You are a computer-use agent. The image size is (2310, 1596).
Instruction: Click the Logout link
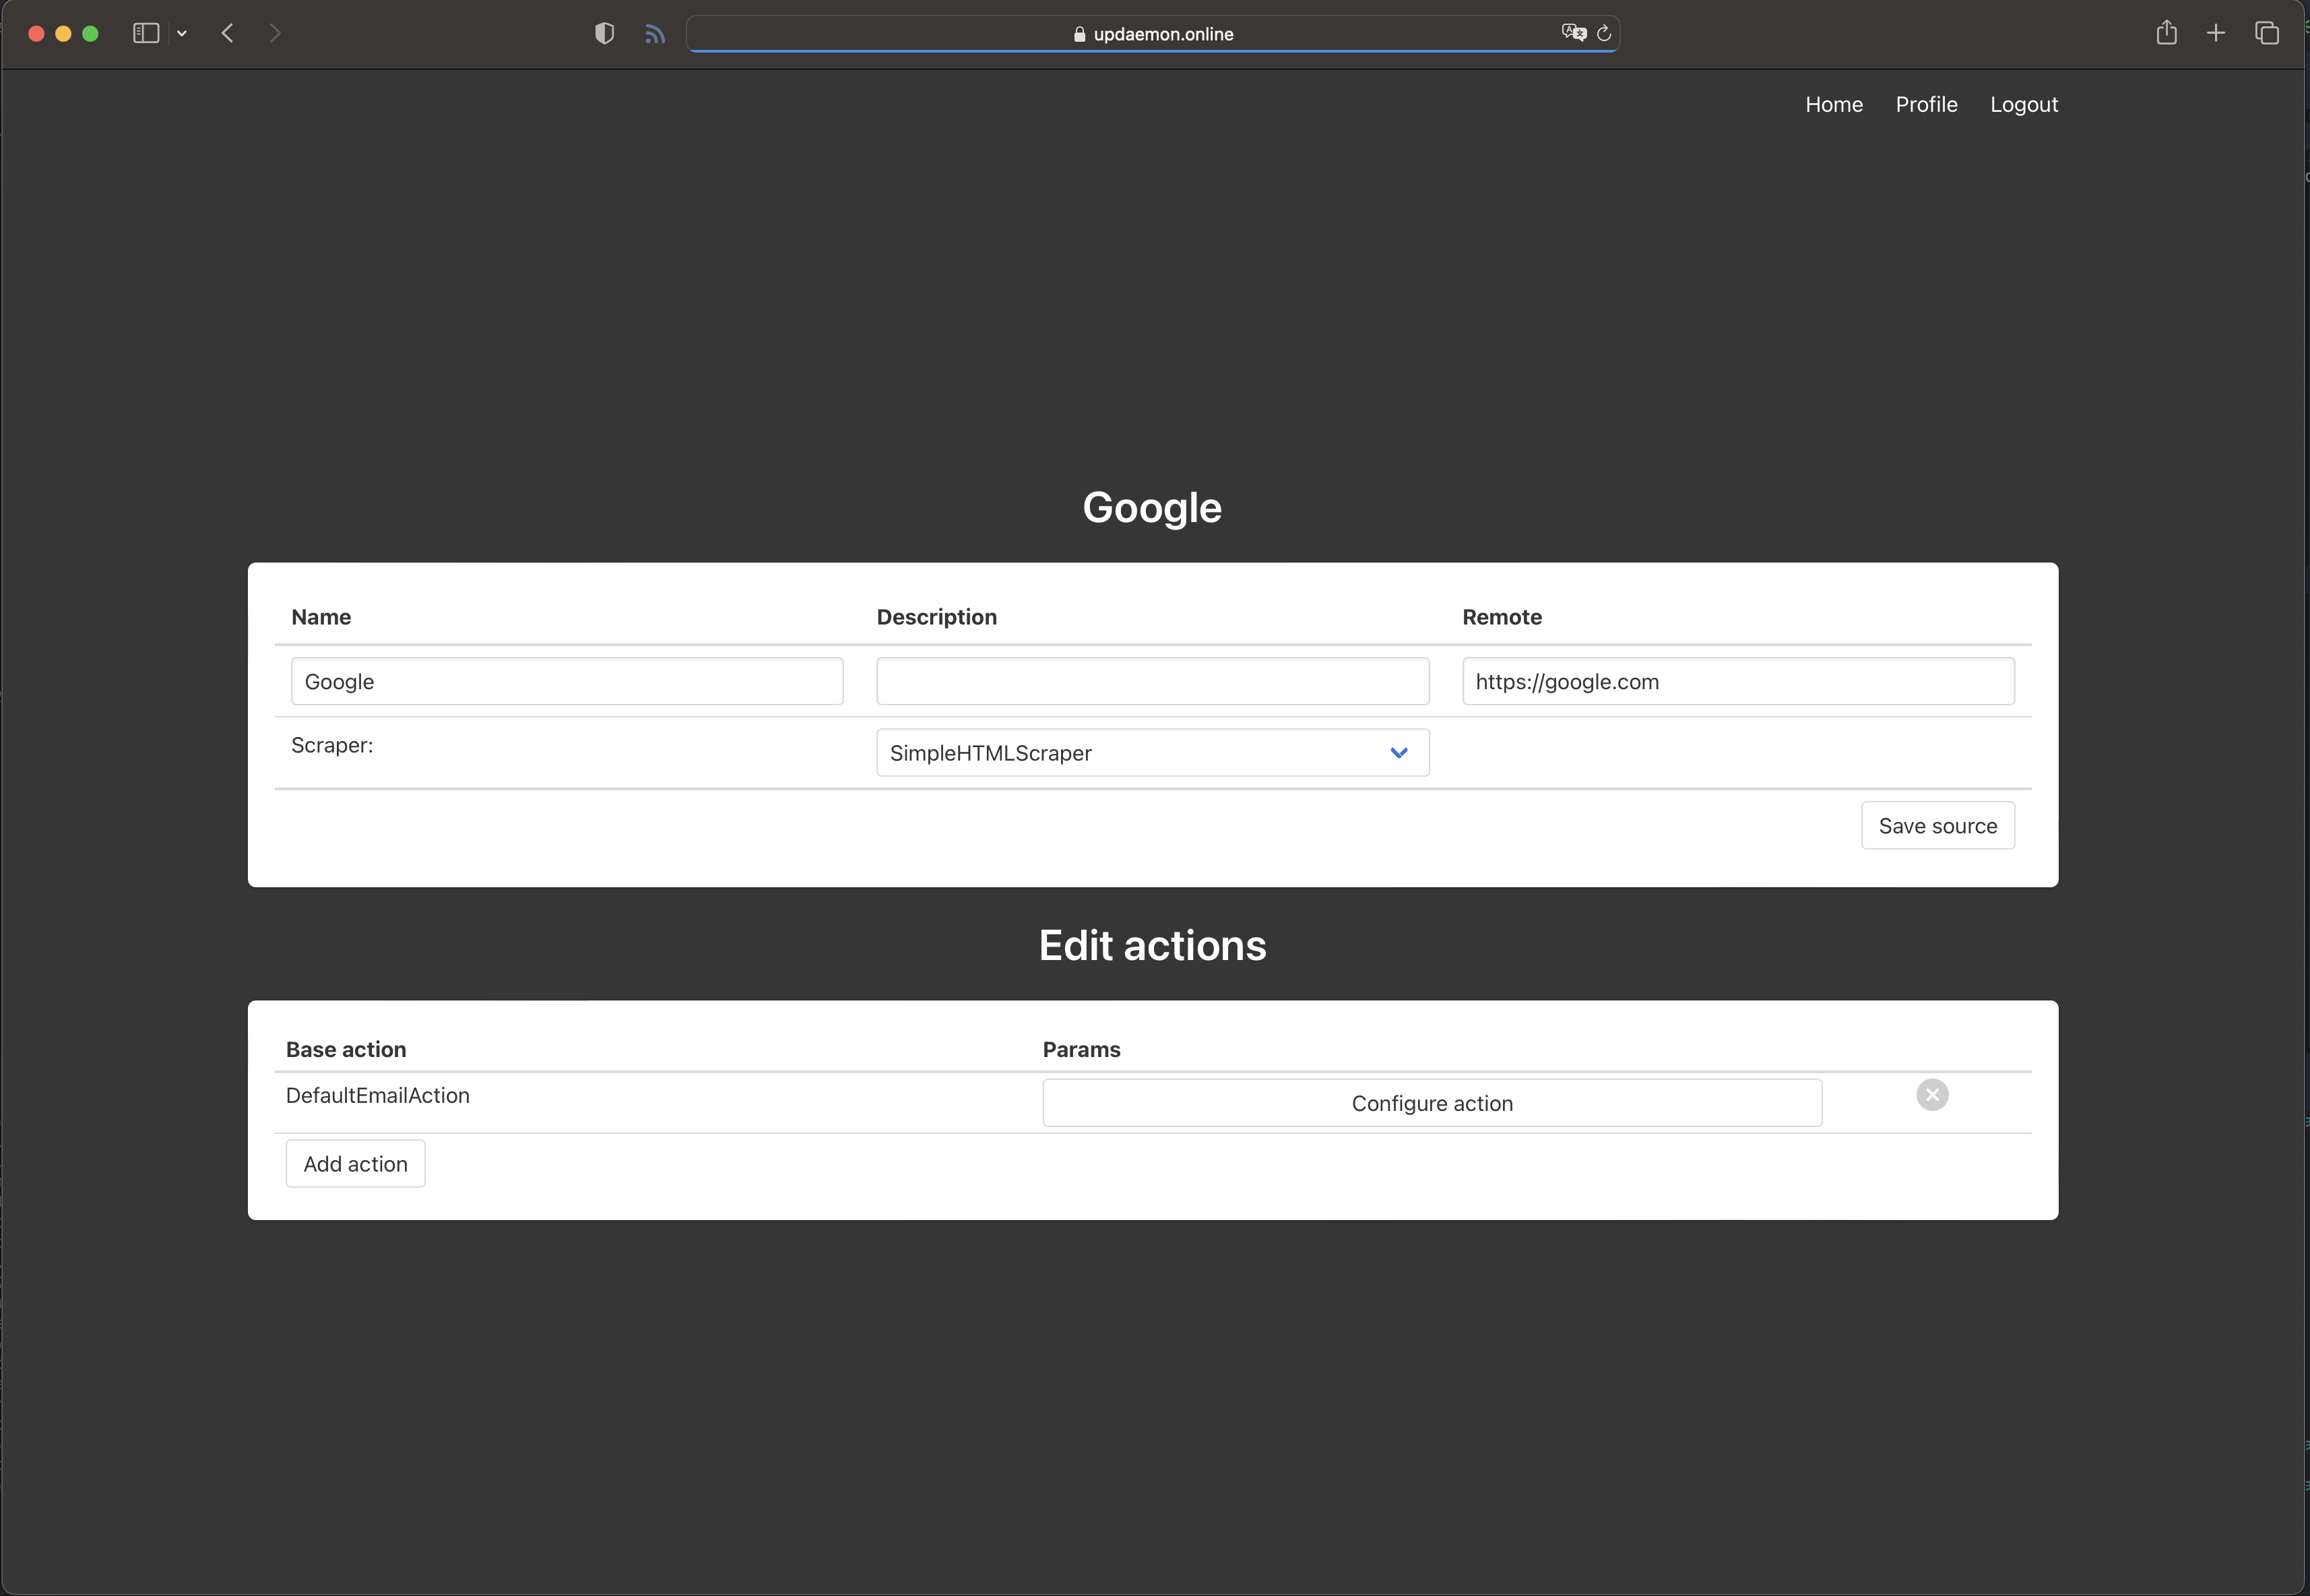2024,105
